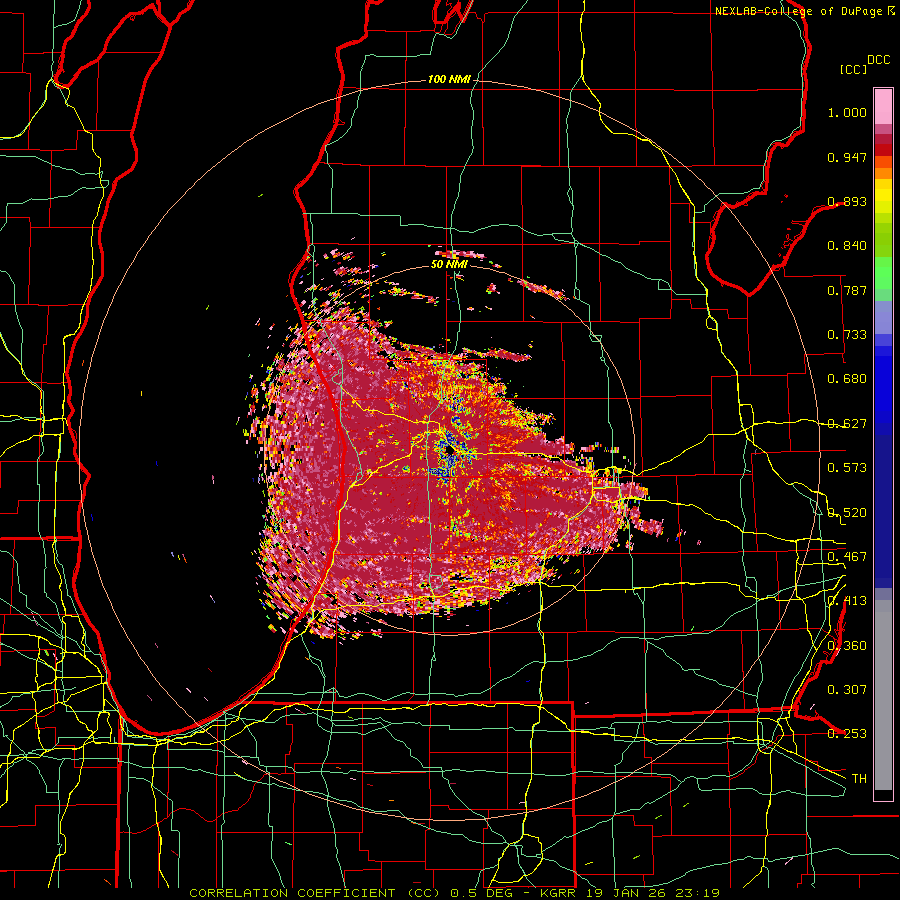This screenshot has width=900, height=900.
Task: Click the DCC label above the color bar
Action: (x=879, y=60)
